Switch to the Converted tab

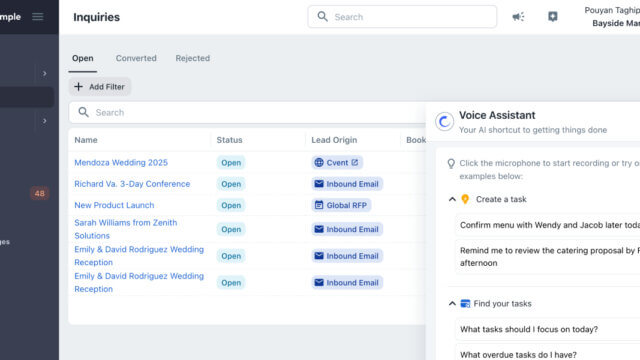[x=136, y=58]
